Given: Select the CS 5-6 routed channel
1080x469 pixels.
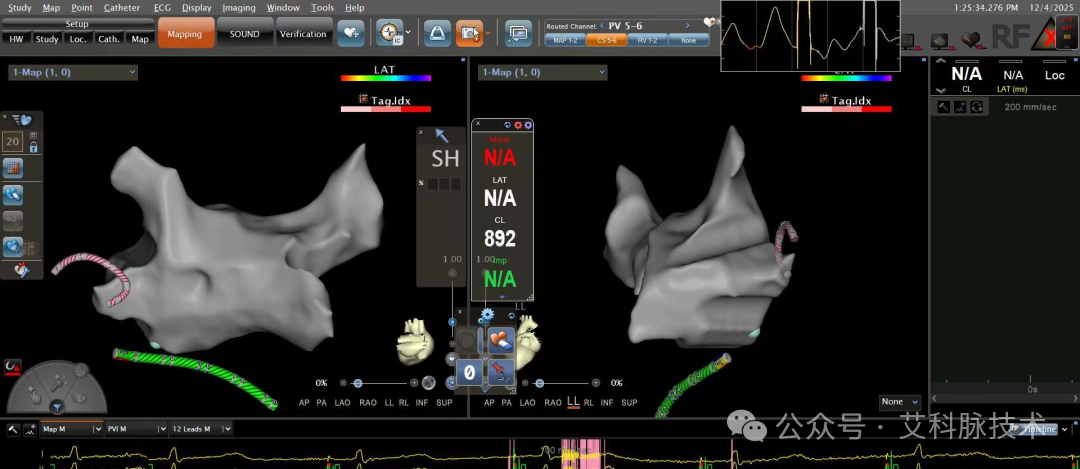Looking at the screenshot, I should click(x=606, y=41).
